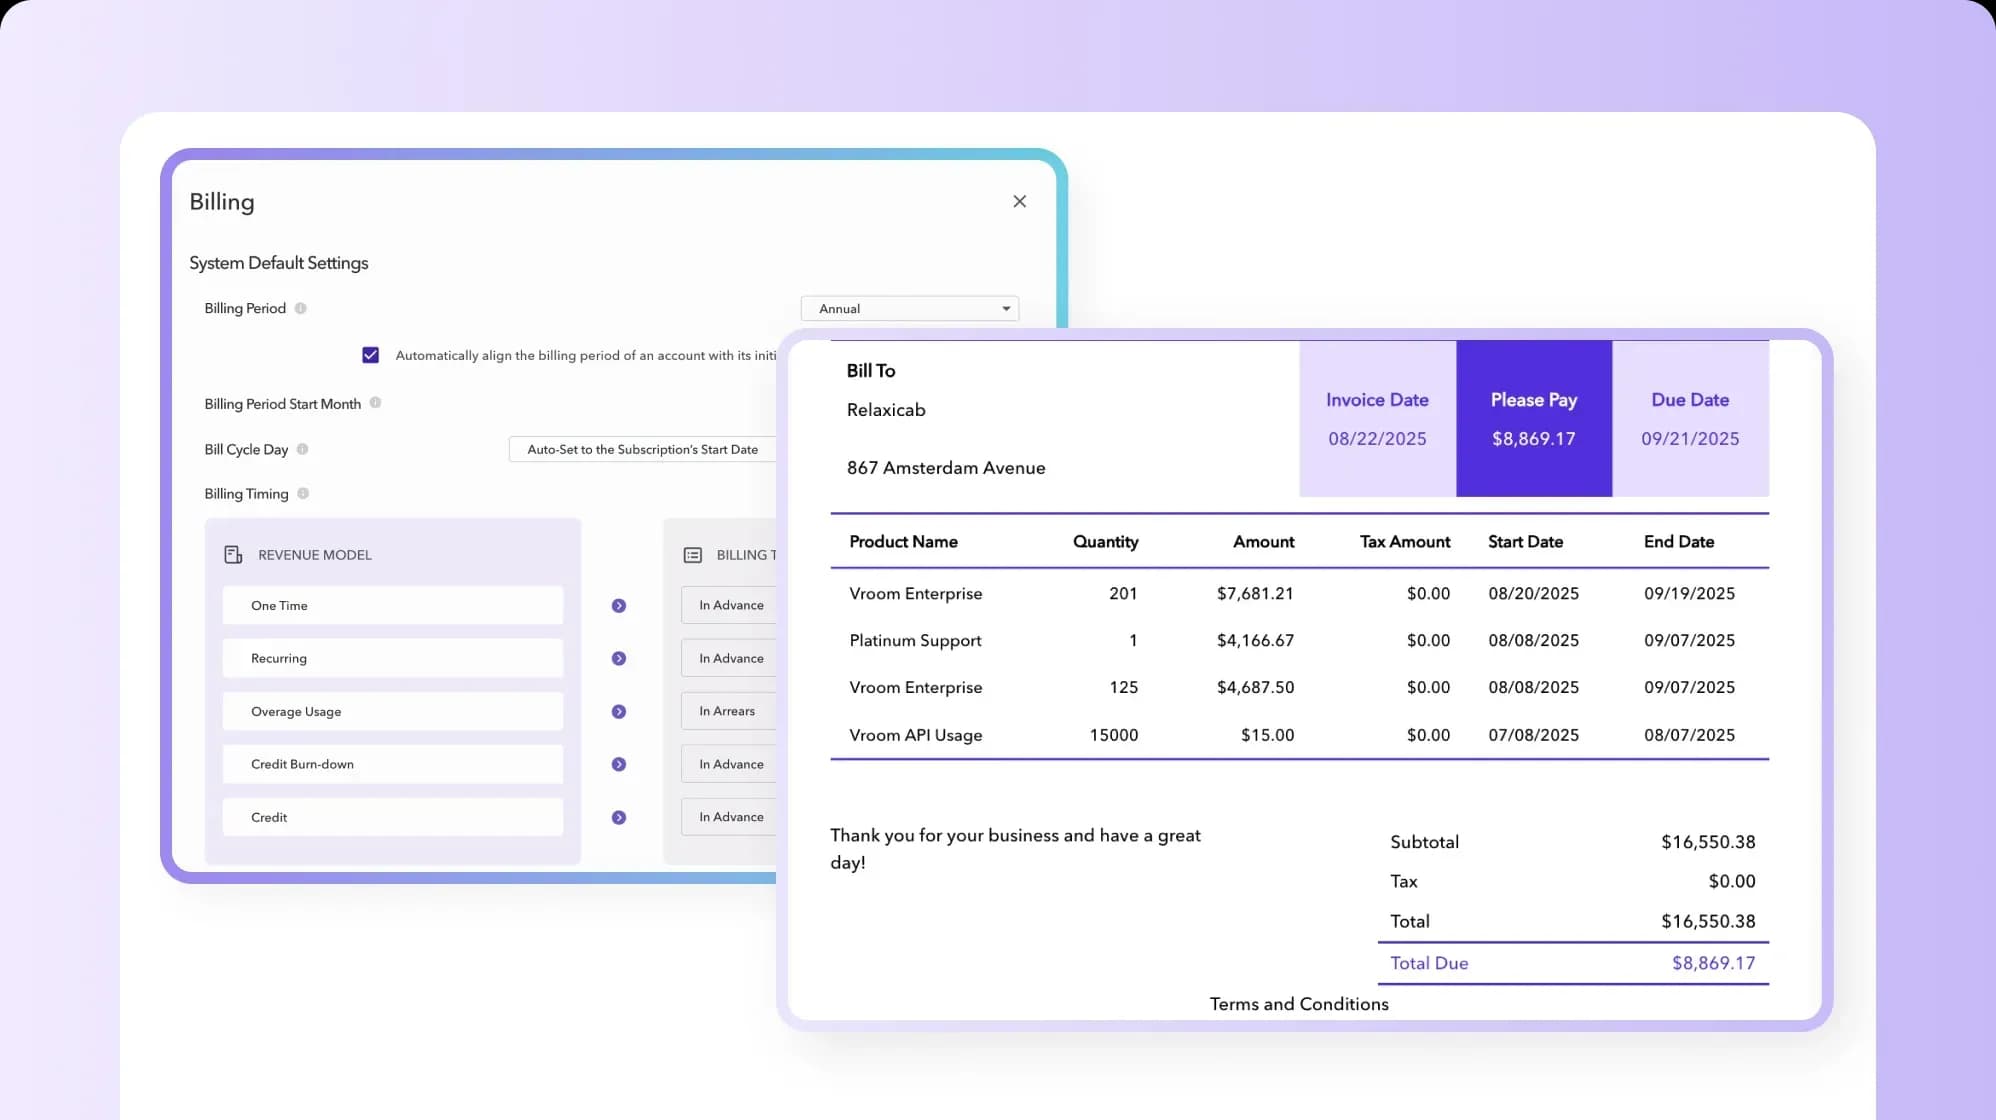This screenshot has width=1996, height=1120.
Task: Open One Time's In Advance timing dropdown
Action: pyautogui.click(x=731, y=605)
